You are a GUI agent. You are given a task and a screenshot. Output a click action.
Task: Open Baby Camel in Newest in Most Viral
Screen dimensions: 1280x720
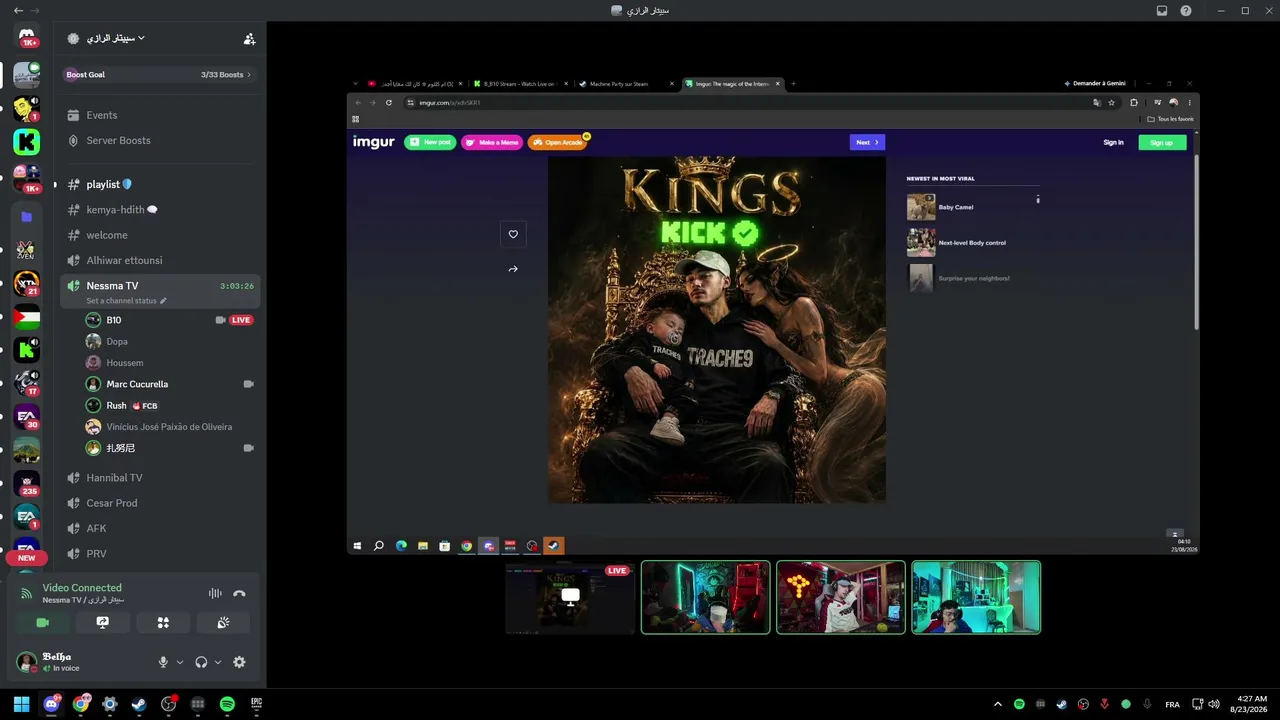point(955,207)
